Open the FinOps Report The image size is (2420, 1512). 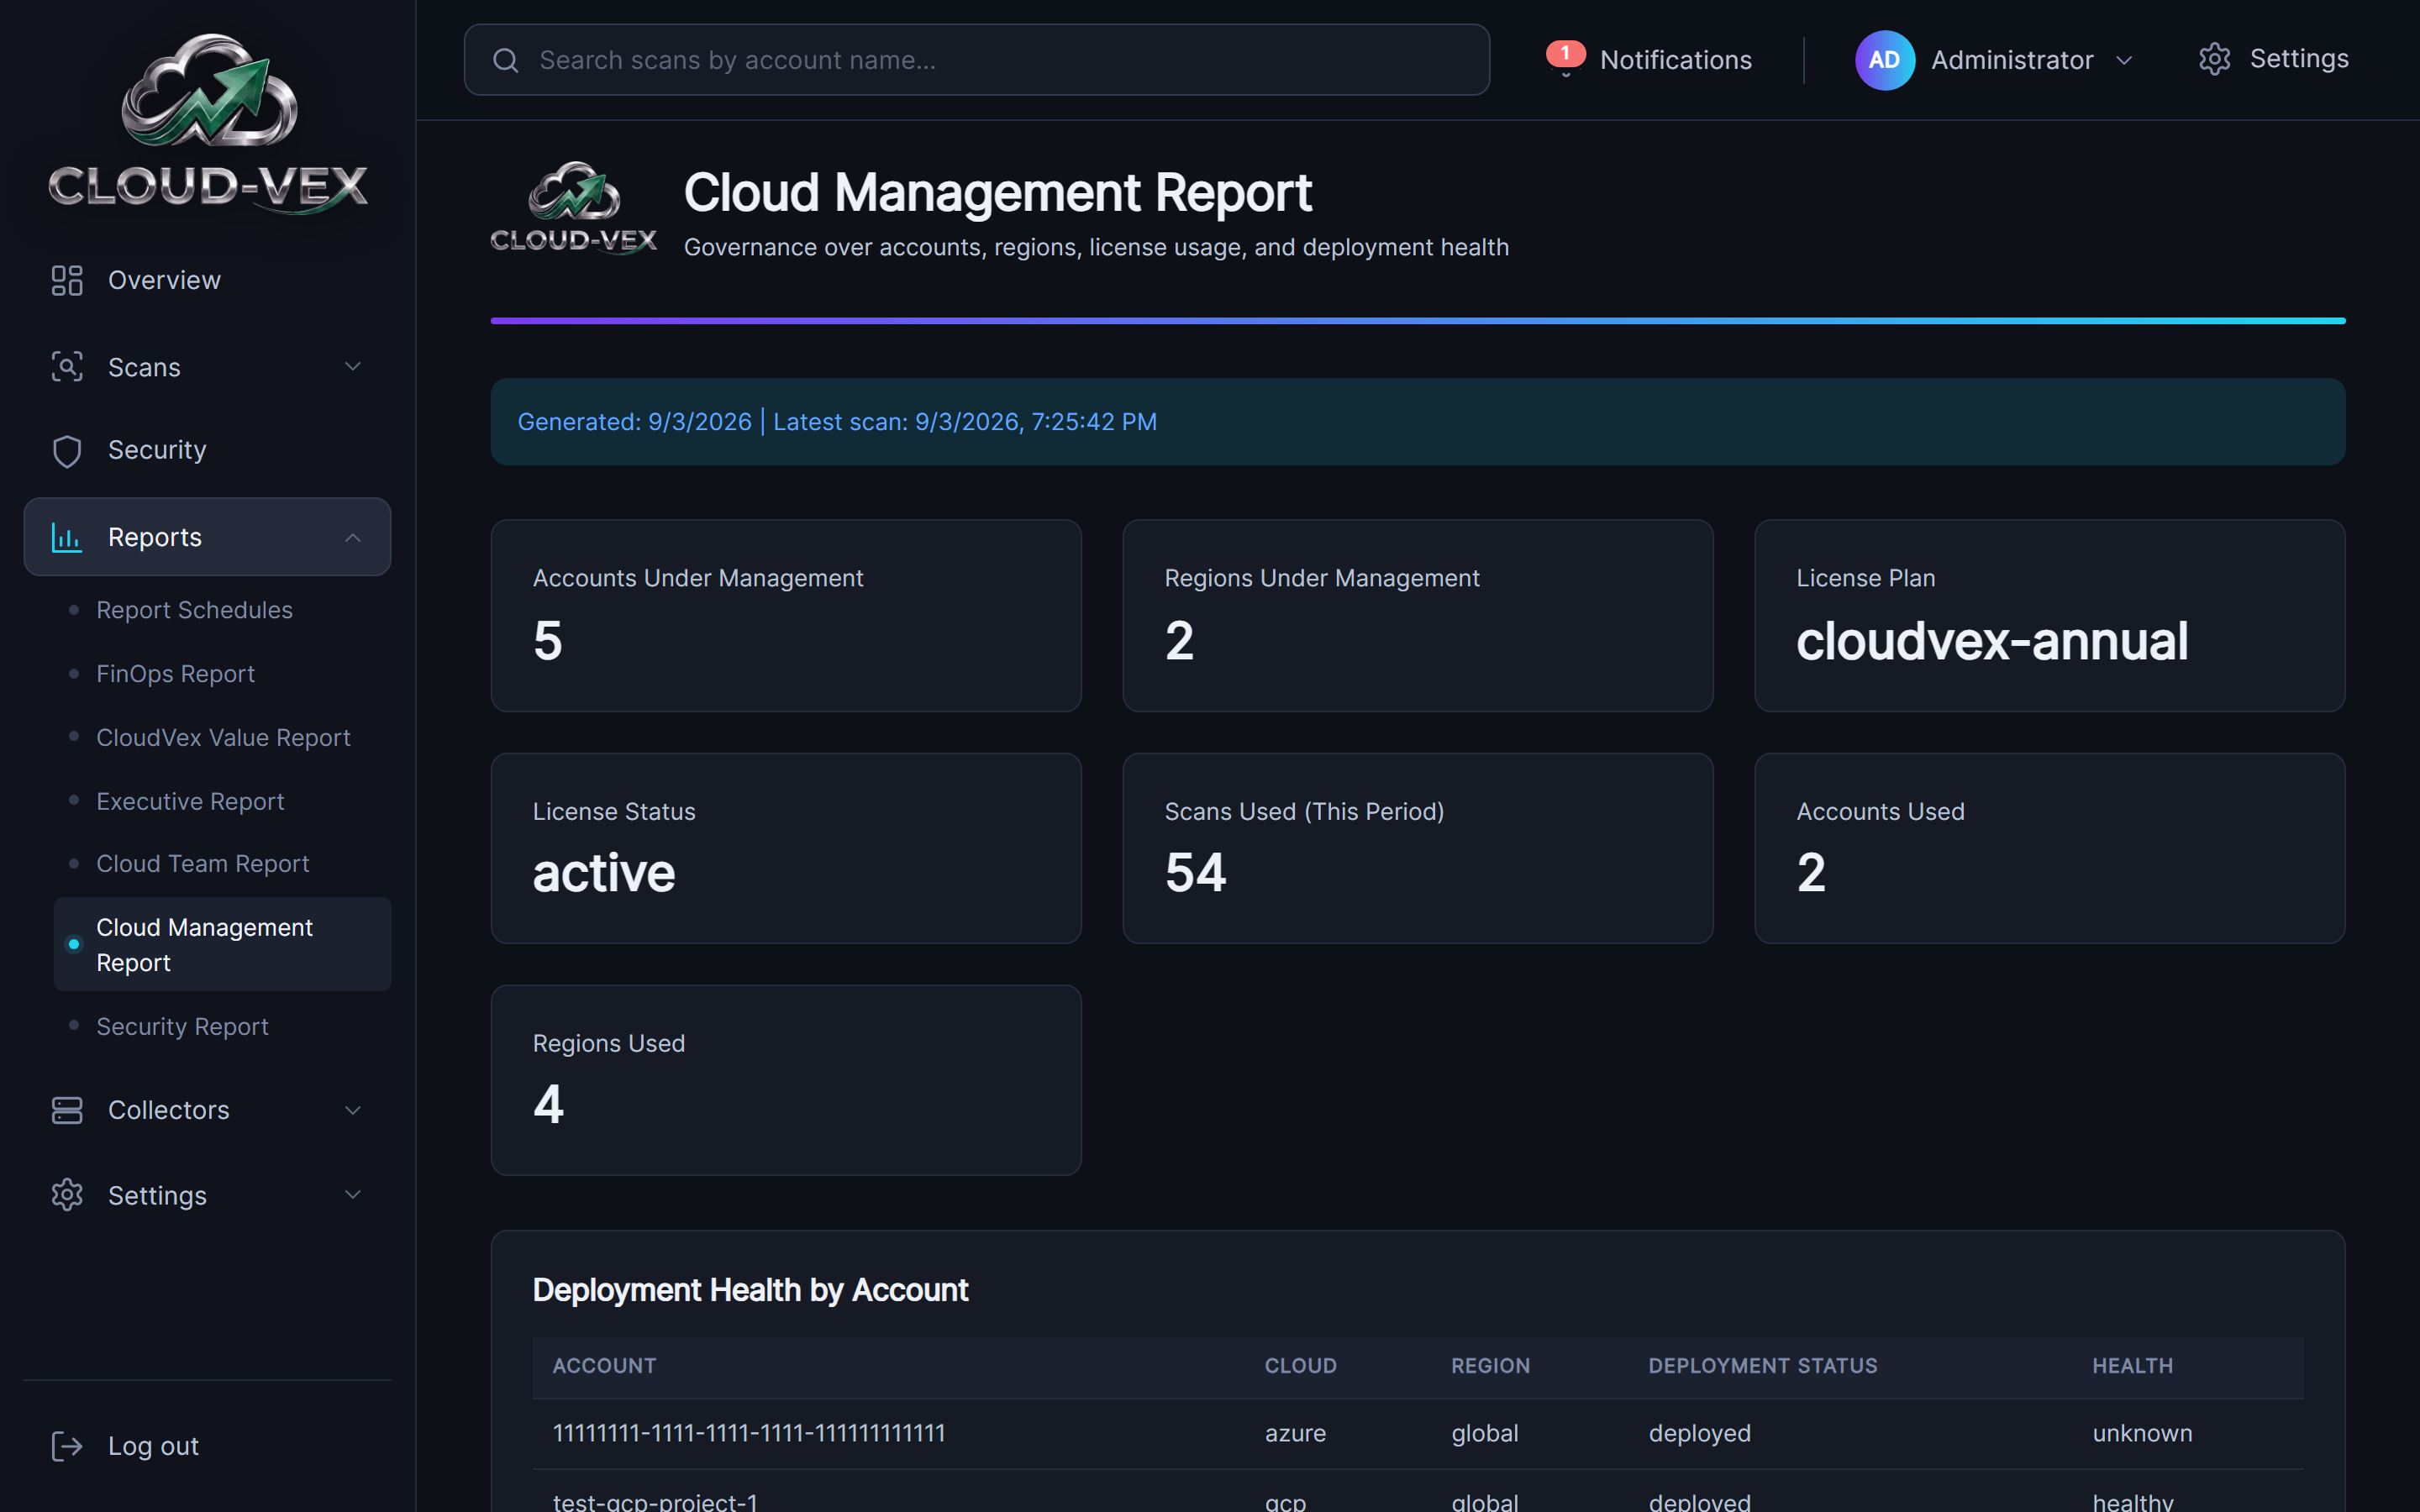(x=175, y=674)
